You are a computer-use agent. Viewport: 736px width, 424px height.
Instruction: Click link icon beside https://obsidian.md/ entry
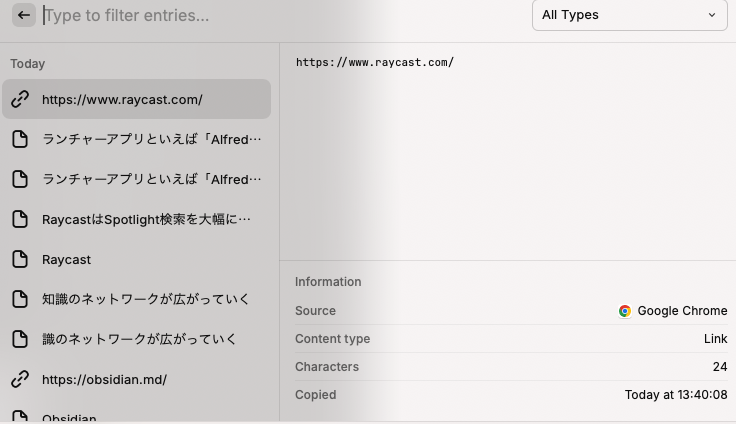tap(20, 379)
